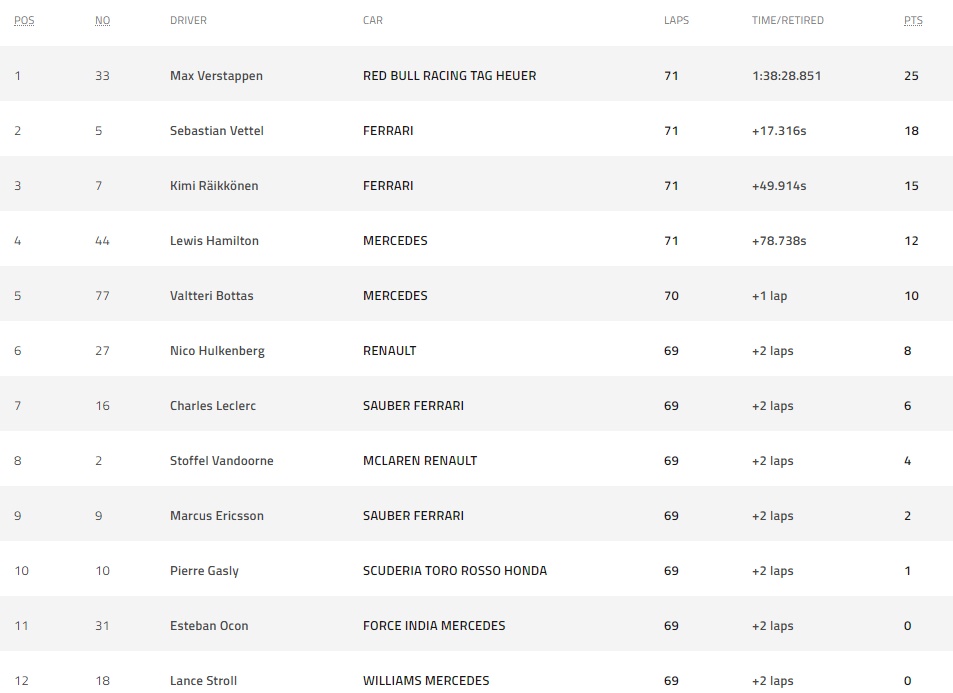Open Max Verstappen driver name
The image size is (953, 693).
[x=216, y=76]
